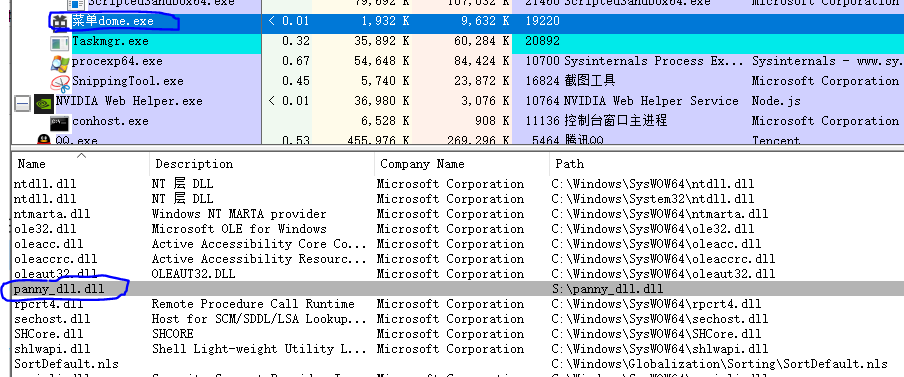Viewport: 904px width, 377px height.
Task: Sort DLL list by Name column
Action: (x=80, y=164)
